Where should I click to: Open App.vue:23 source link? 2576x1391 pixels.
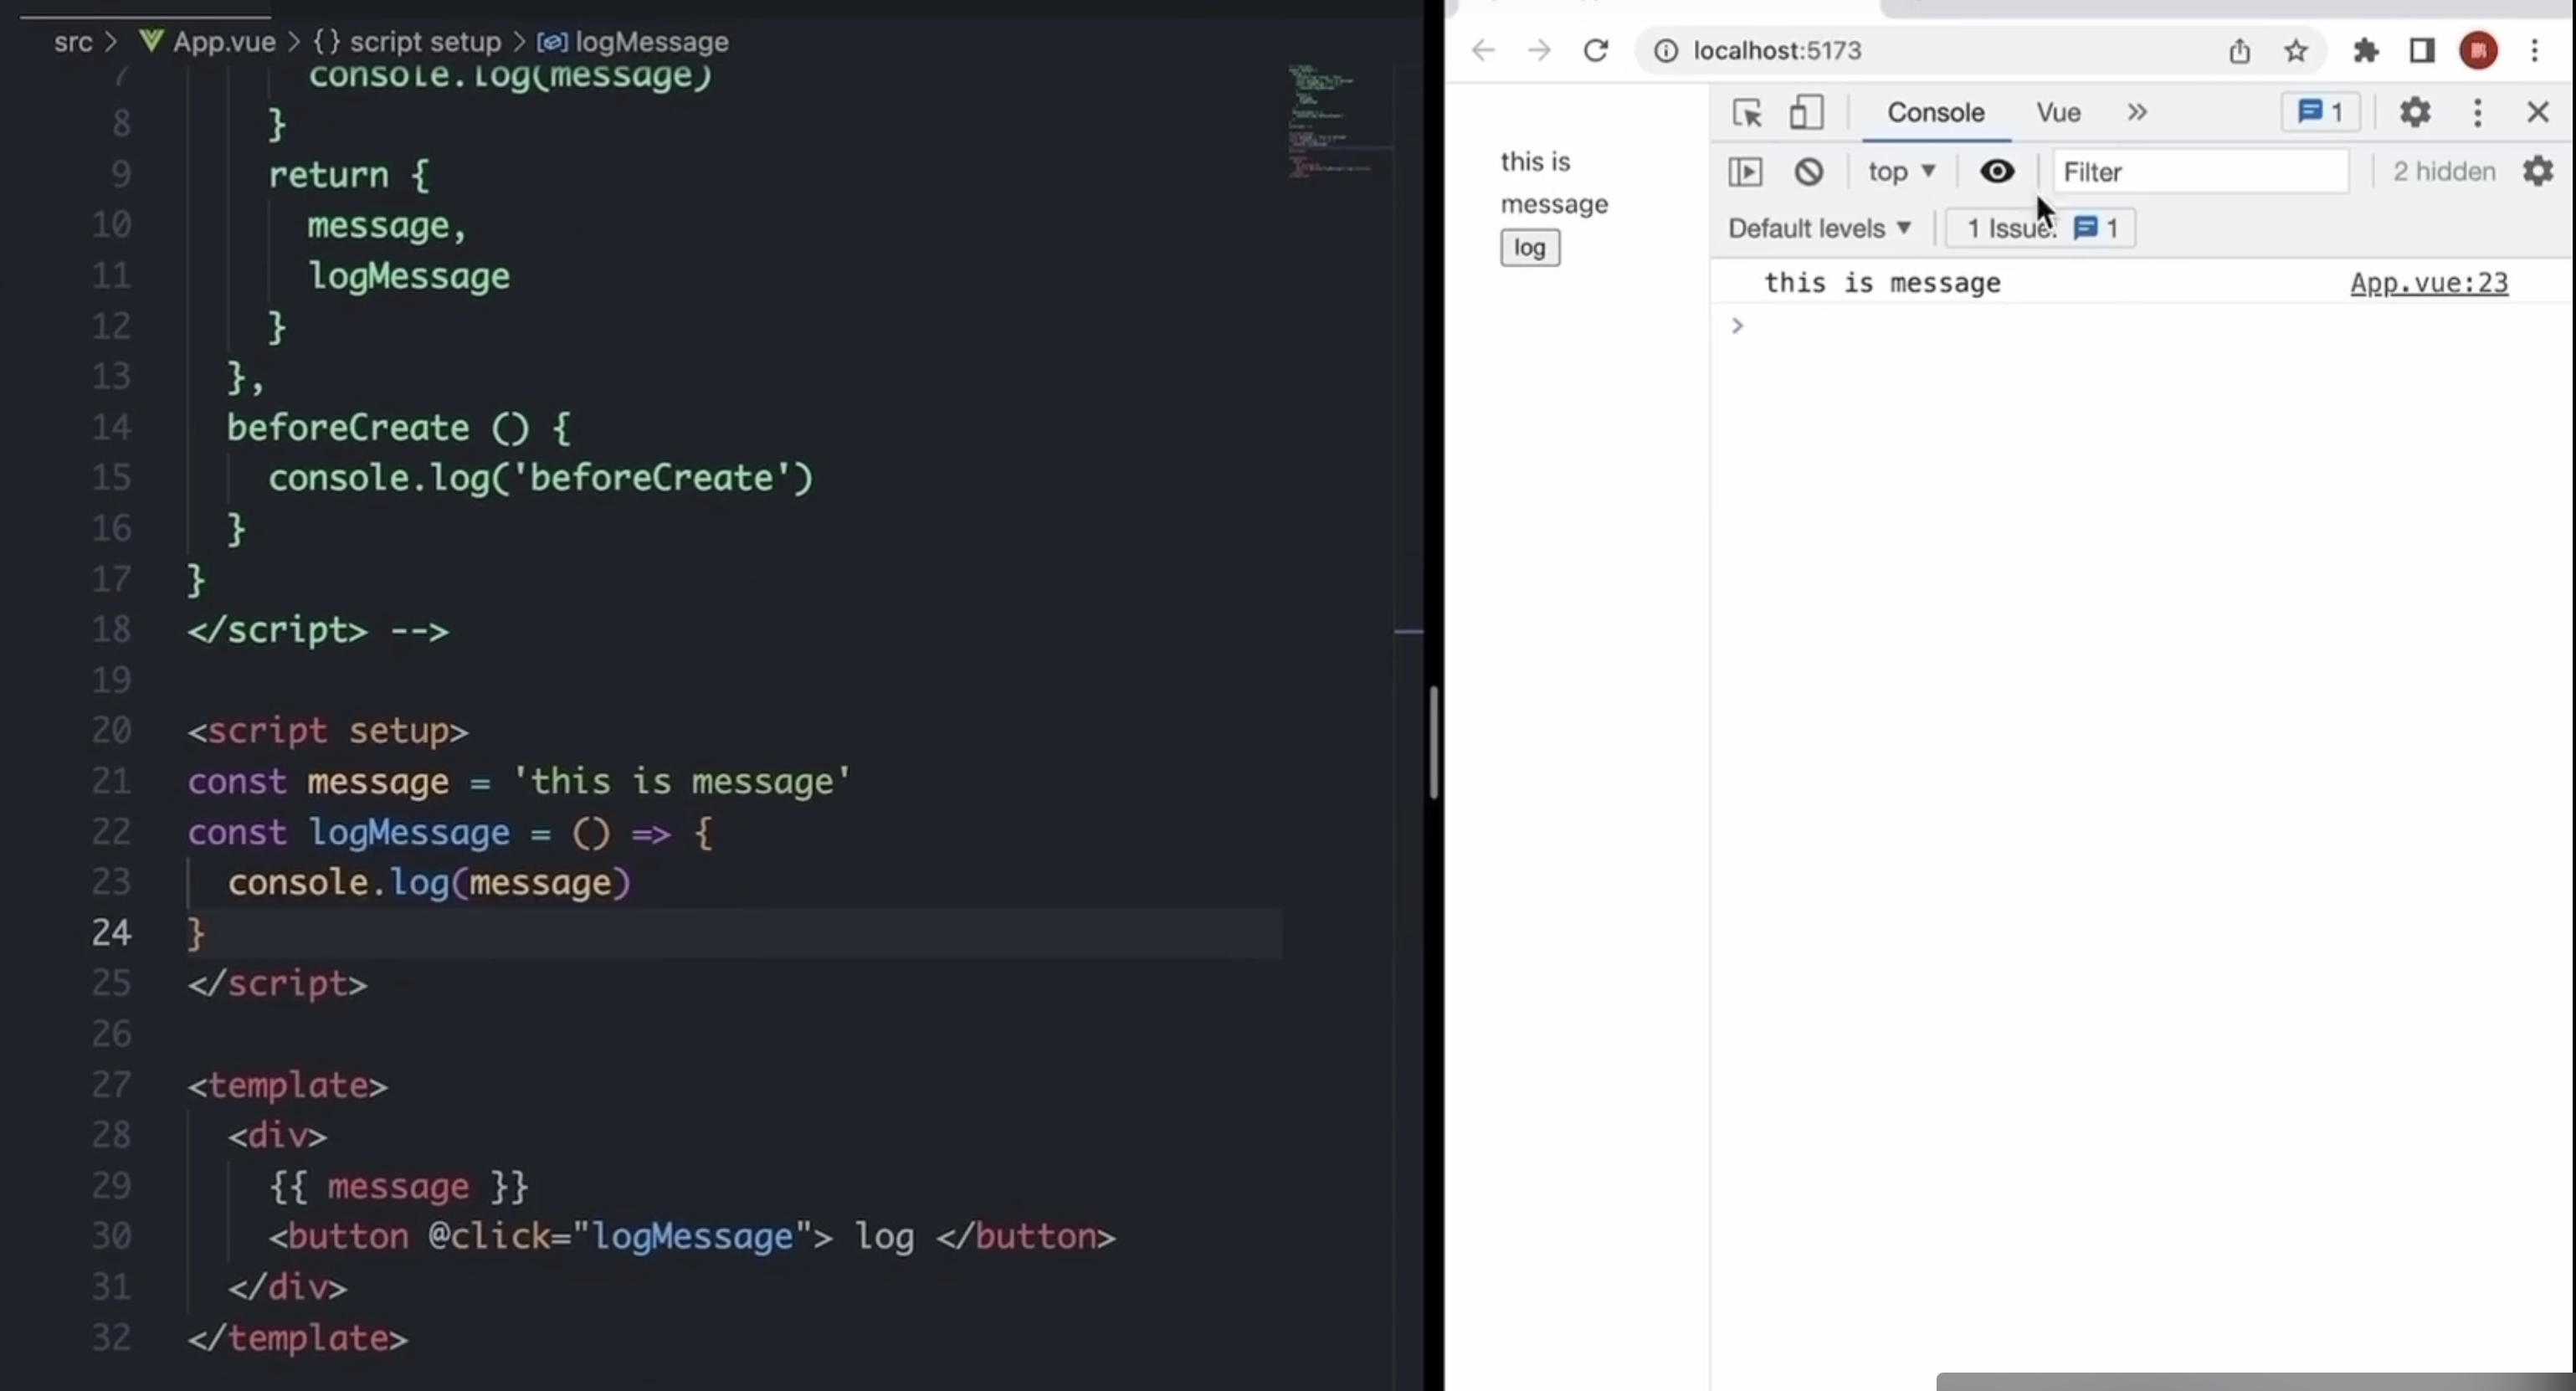tap(2428, 283)
